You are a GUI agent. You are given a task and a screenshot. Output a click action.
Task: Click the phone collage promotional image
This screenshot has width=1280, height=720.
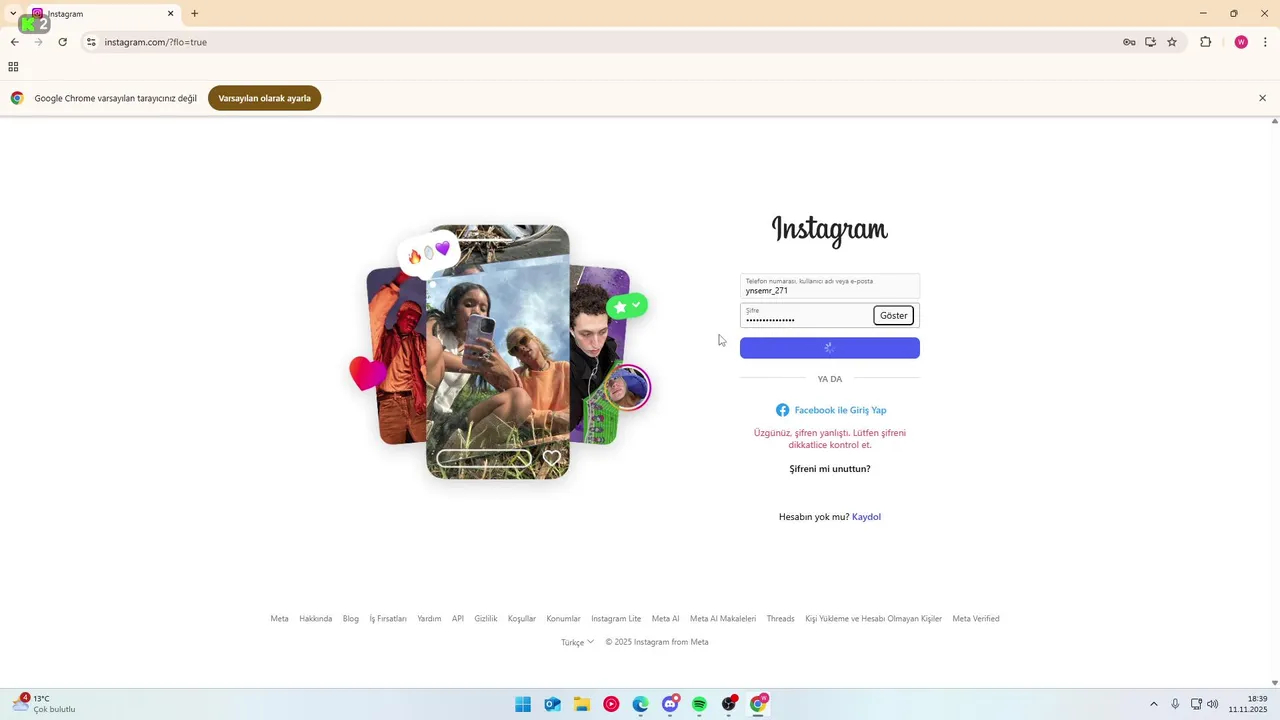coord(499,352)
